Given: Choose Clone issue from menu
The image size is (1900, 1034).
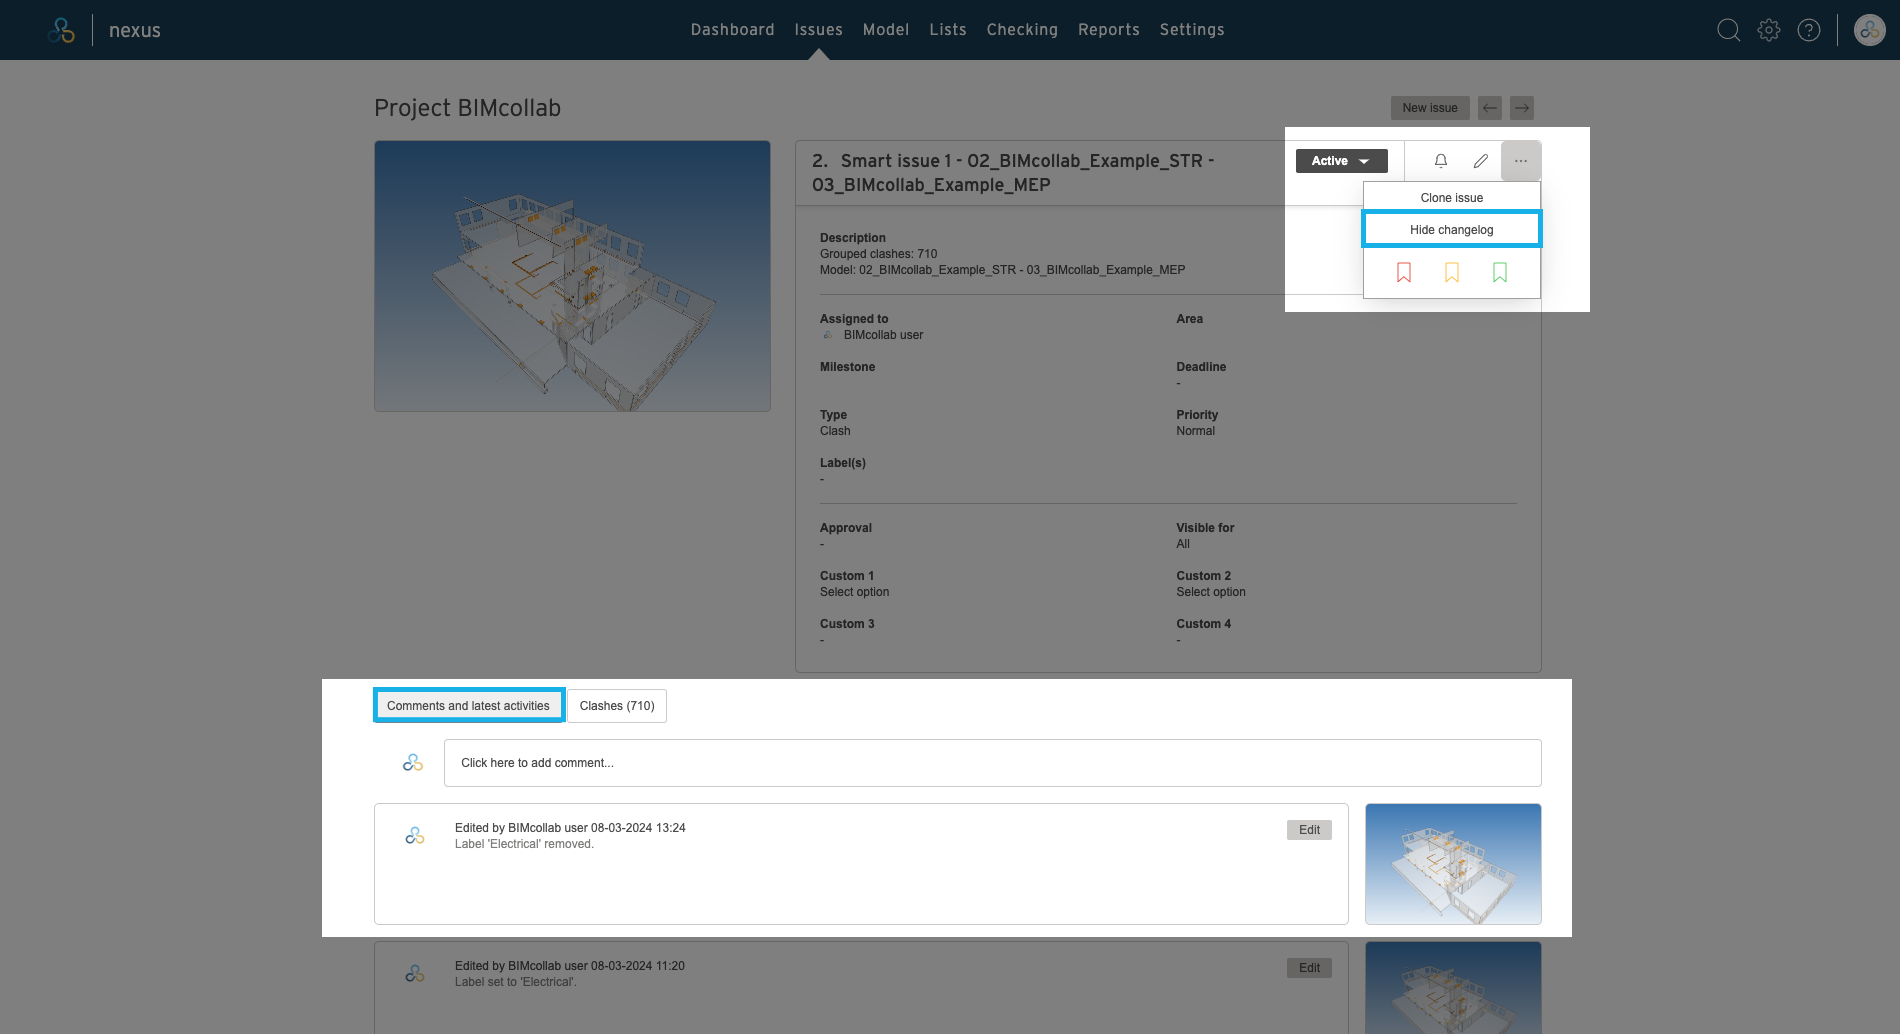Looking at the screenshot, I should [1452, 198].
